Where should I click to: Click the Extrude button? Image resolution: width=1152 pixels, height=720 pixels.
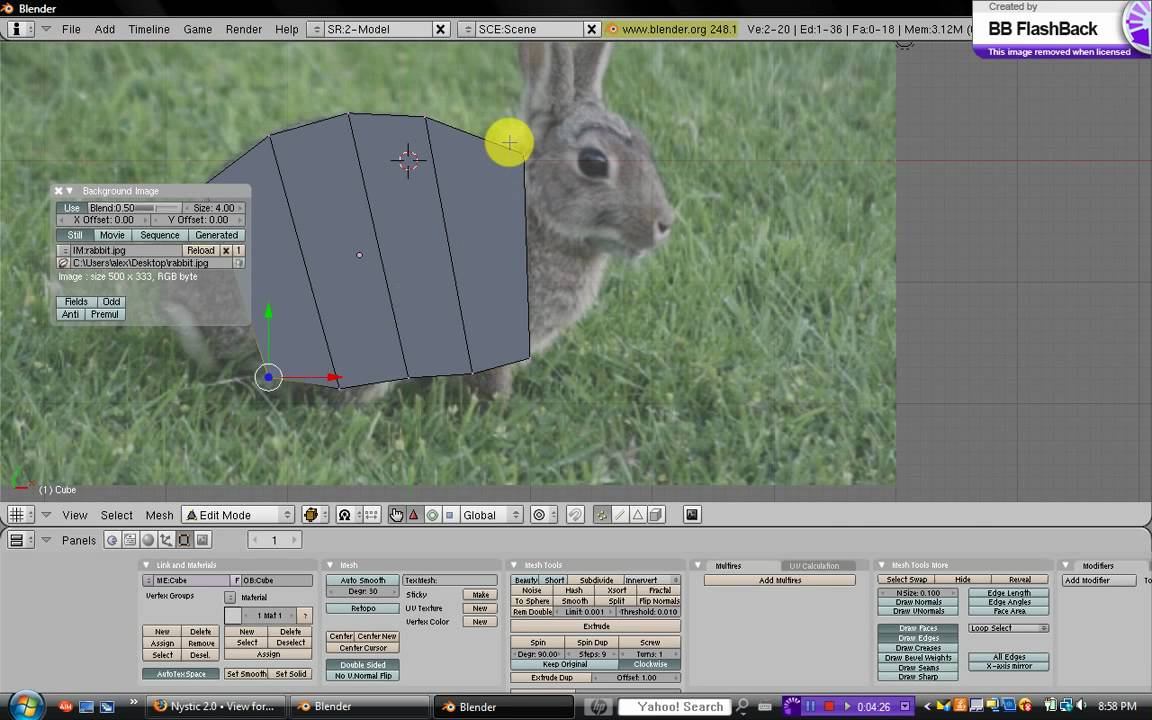pos(596,627)
